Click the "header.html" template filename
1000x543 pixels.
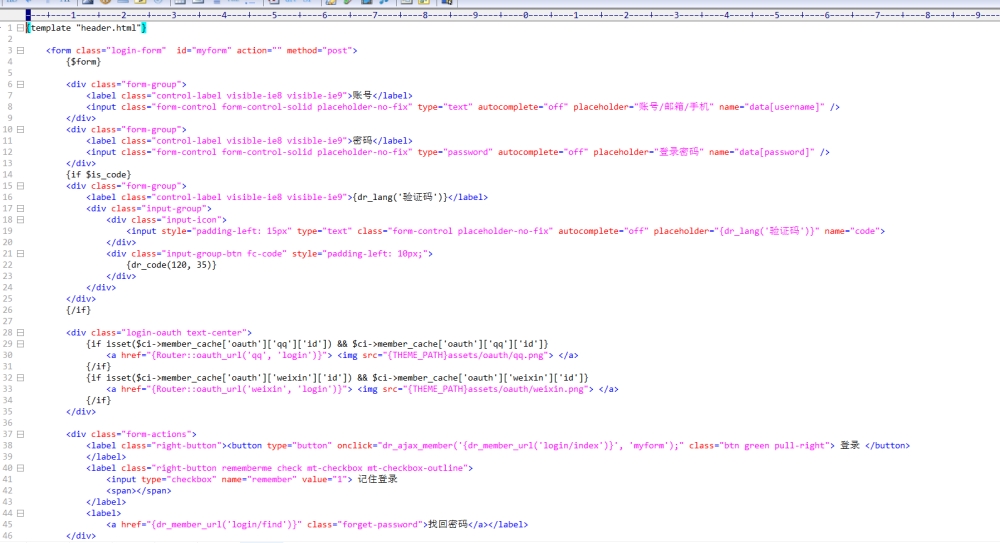tap(108, 28)
